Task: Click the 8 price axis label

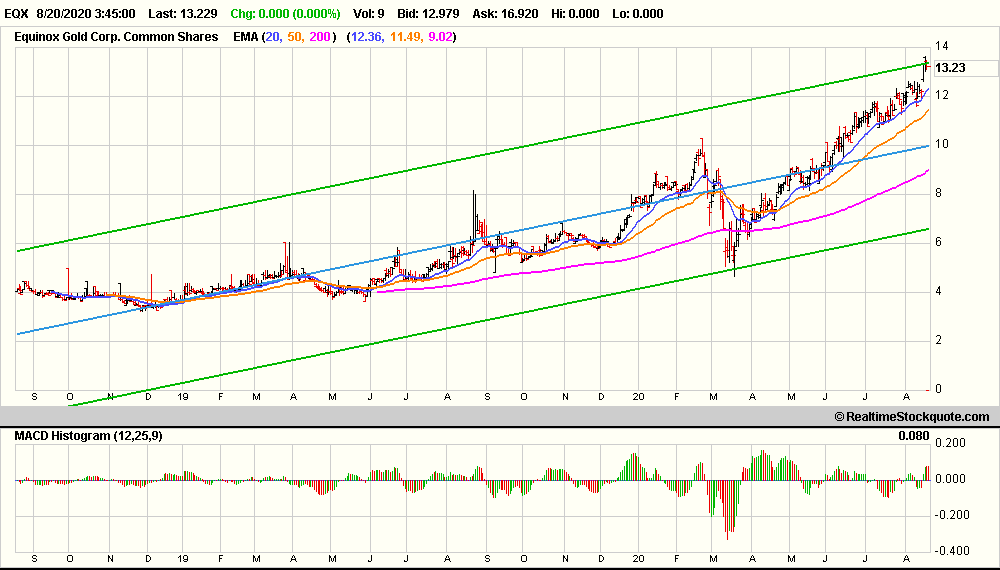Action: [x=938, y=193]
